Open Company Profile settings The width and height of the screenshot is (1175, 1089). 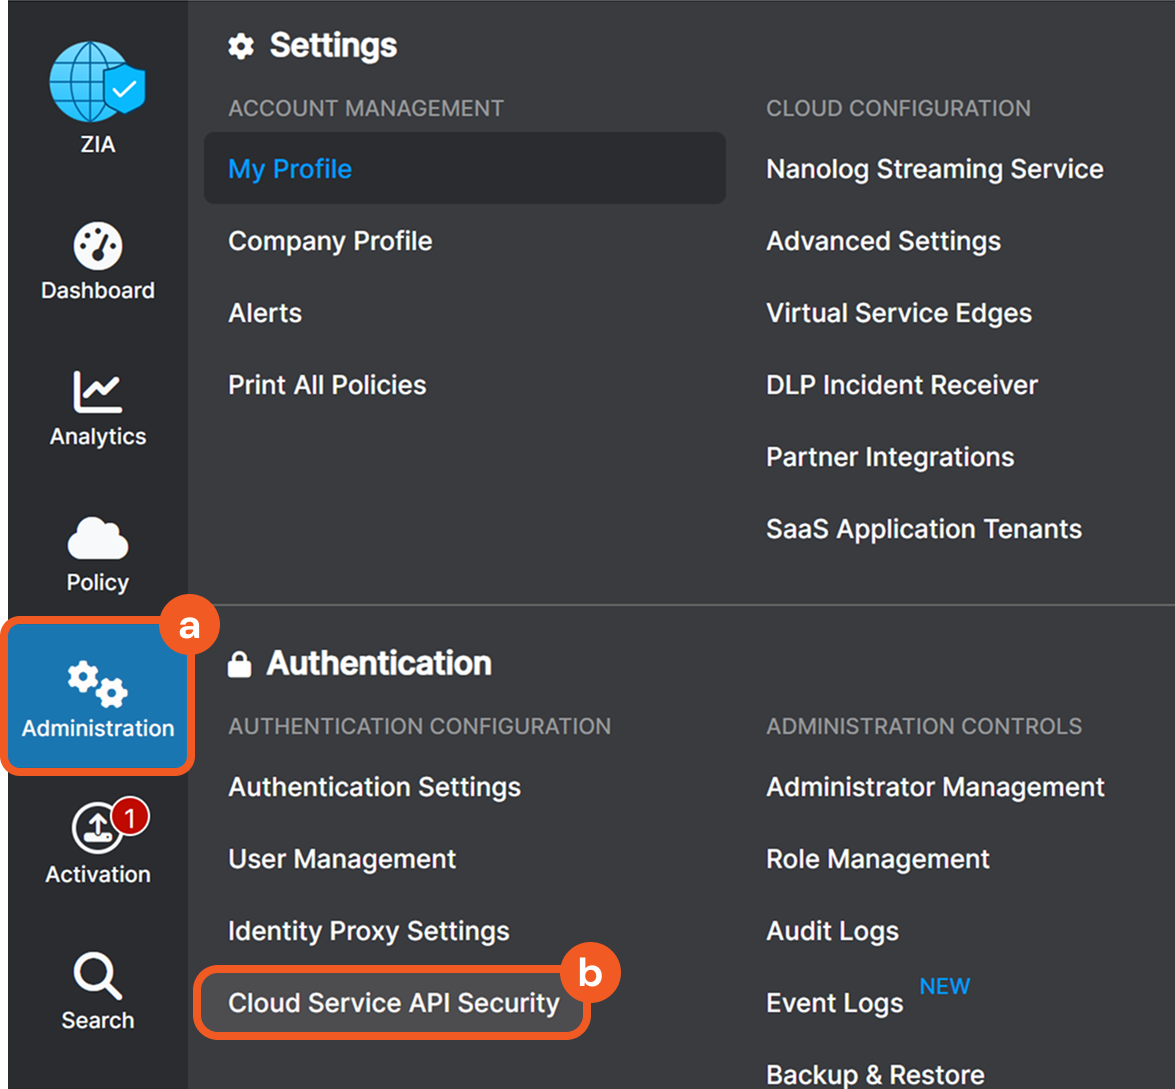pyautogui.click(x=330, y=241)
